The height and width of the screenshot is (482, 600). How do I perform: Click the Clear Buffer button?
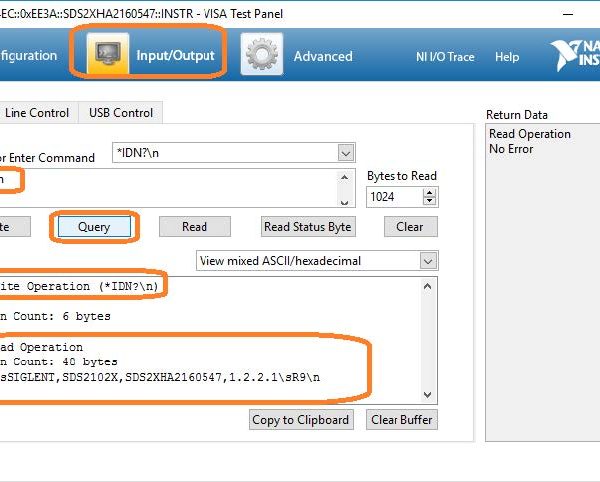point(402,420)
